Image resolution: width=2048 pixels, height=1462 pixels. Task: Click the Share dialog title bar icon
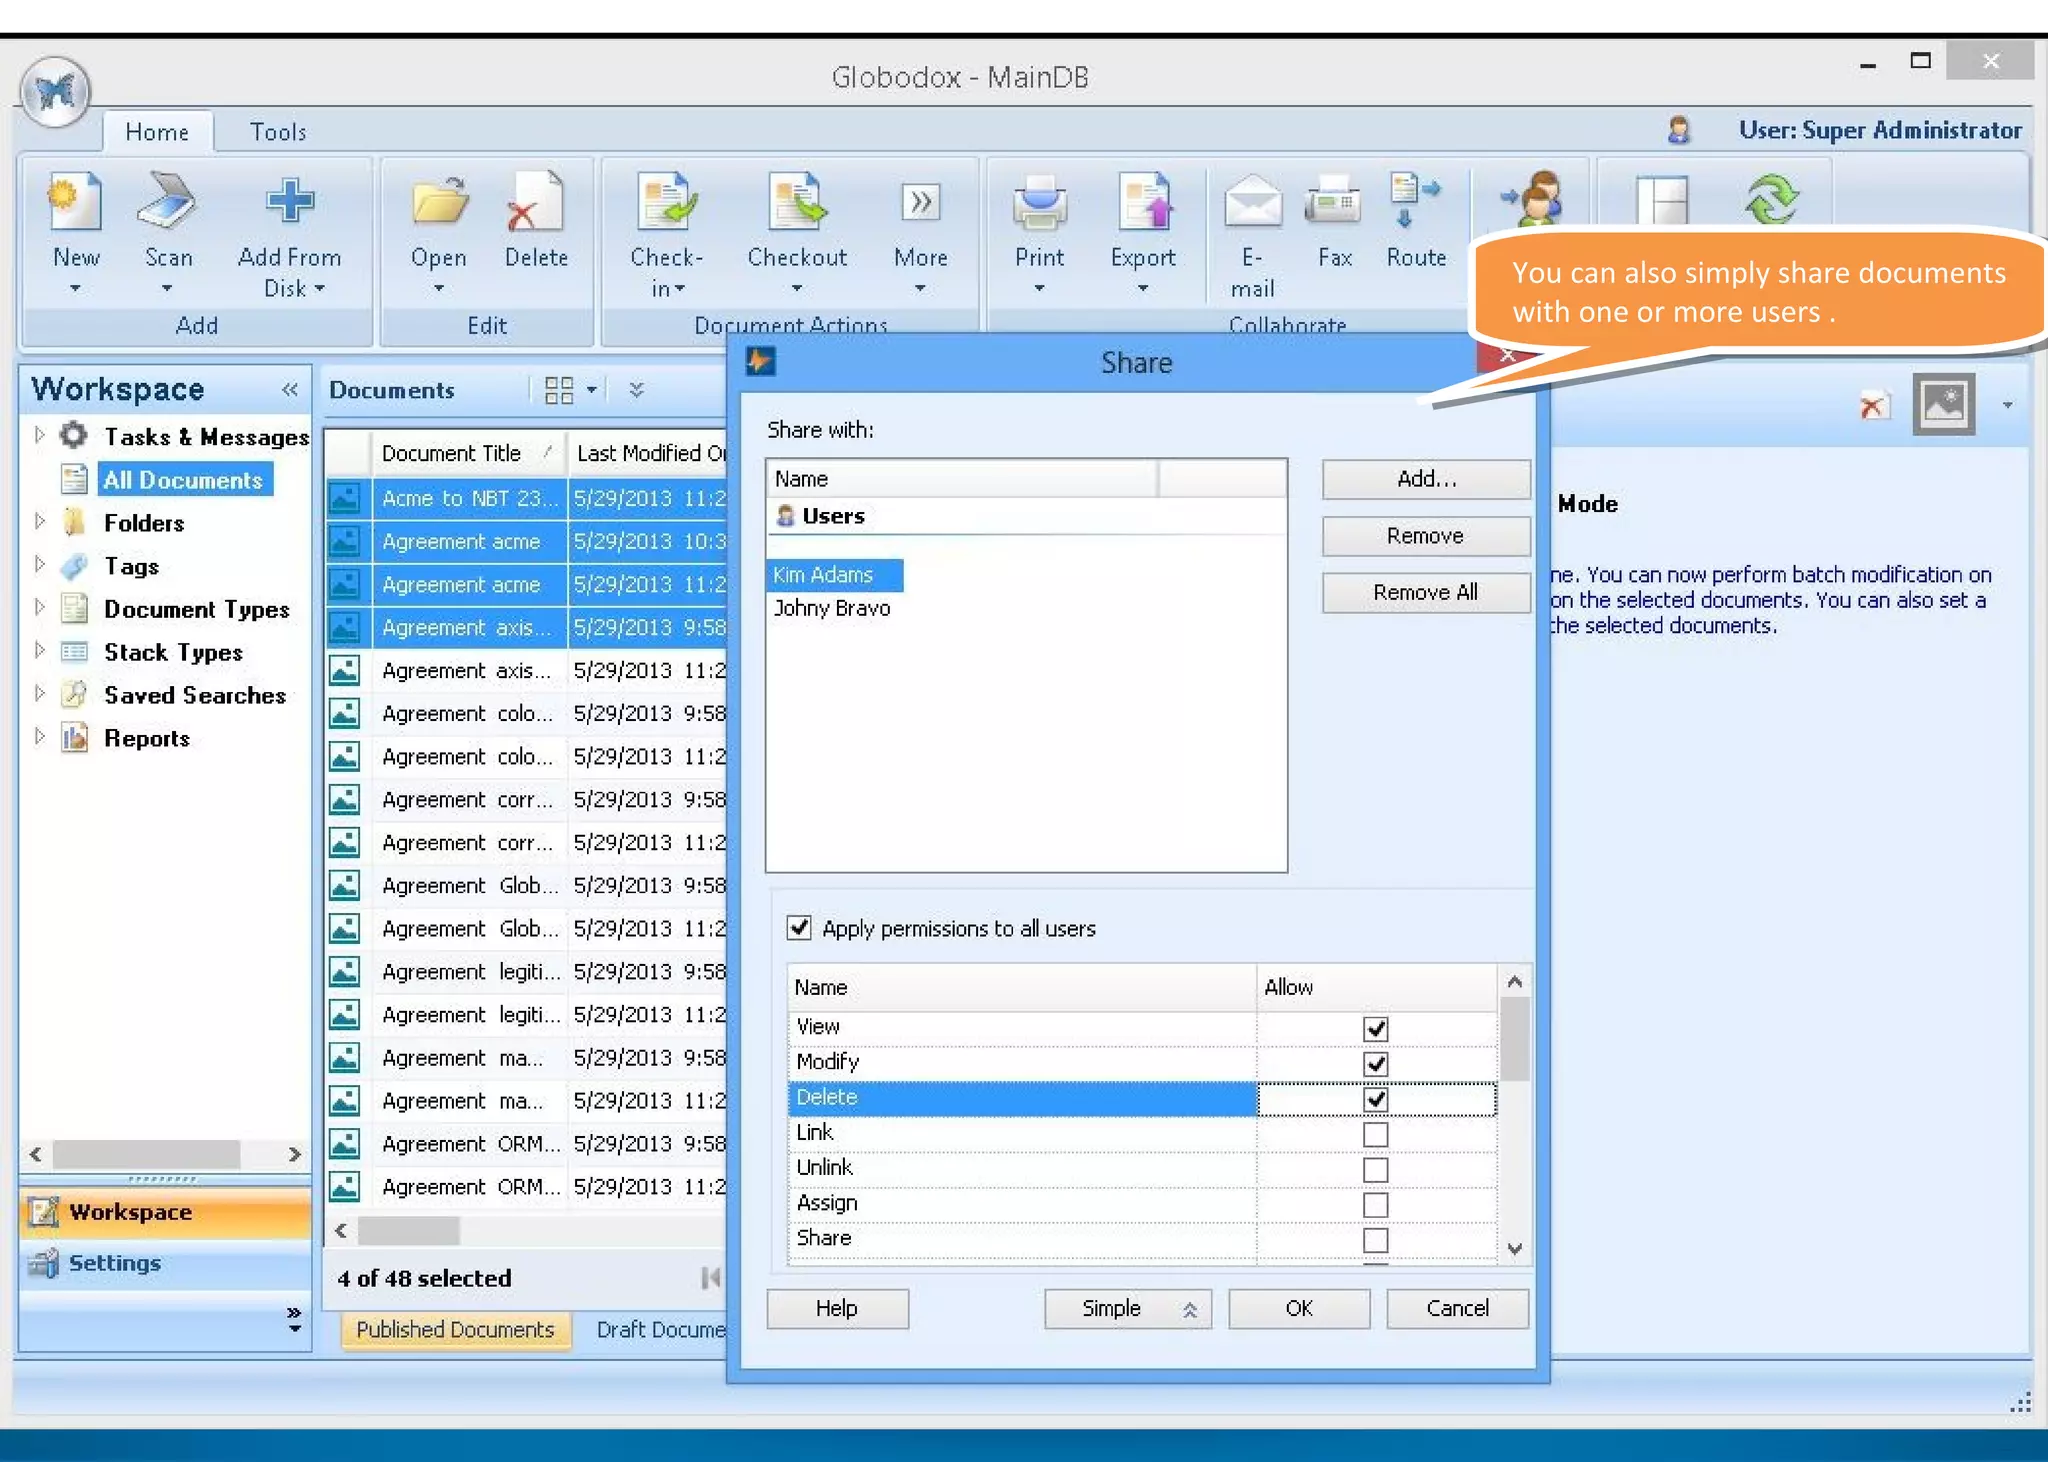(761, 362)
